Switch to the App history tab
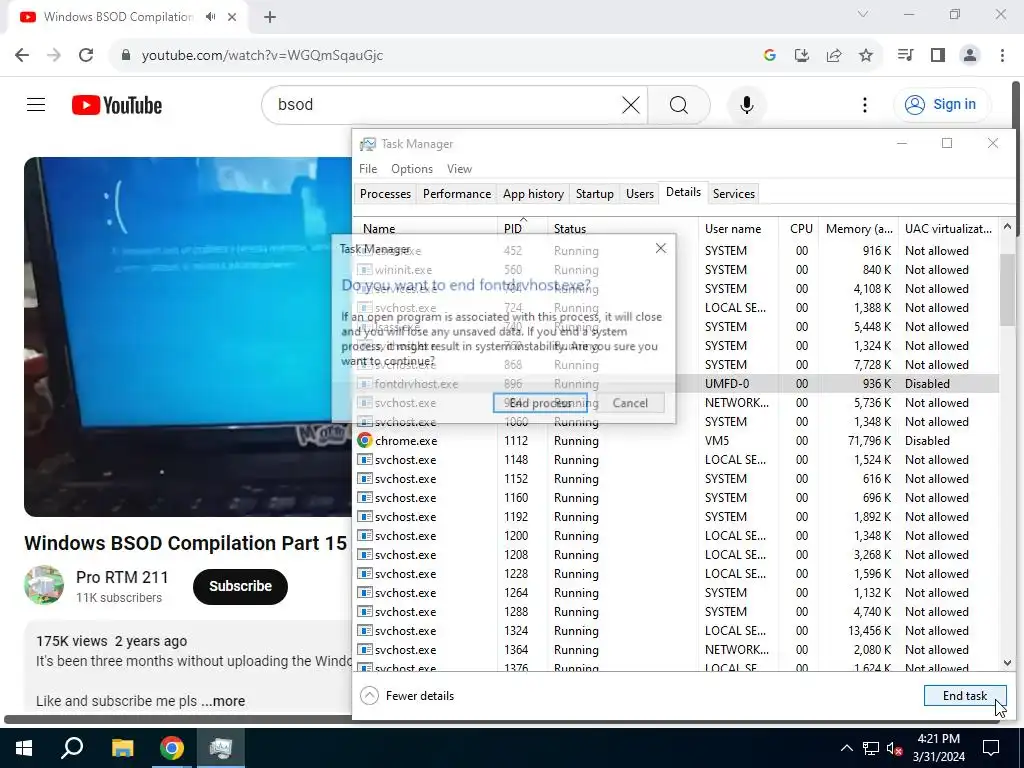 coord(533,194)
